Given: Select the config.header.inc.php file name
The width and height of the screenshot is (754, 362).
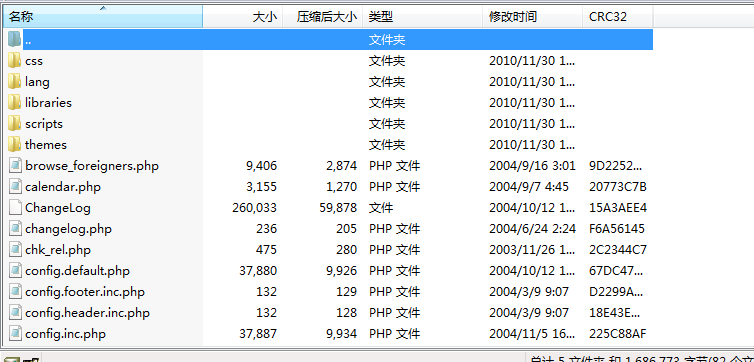Looking at the screenshot, I should (87, 313).
